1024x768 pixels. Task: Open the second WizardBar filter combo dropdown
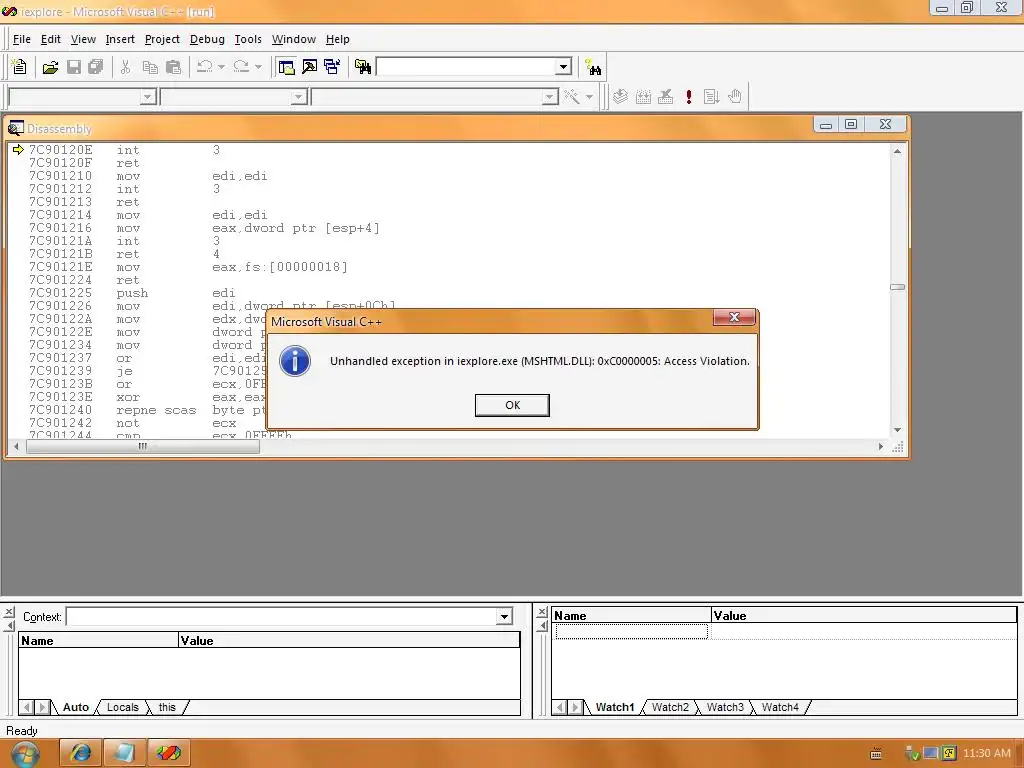point(298,97)
